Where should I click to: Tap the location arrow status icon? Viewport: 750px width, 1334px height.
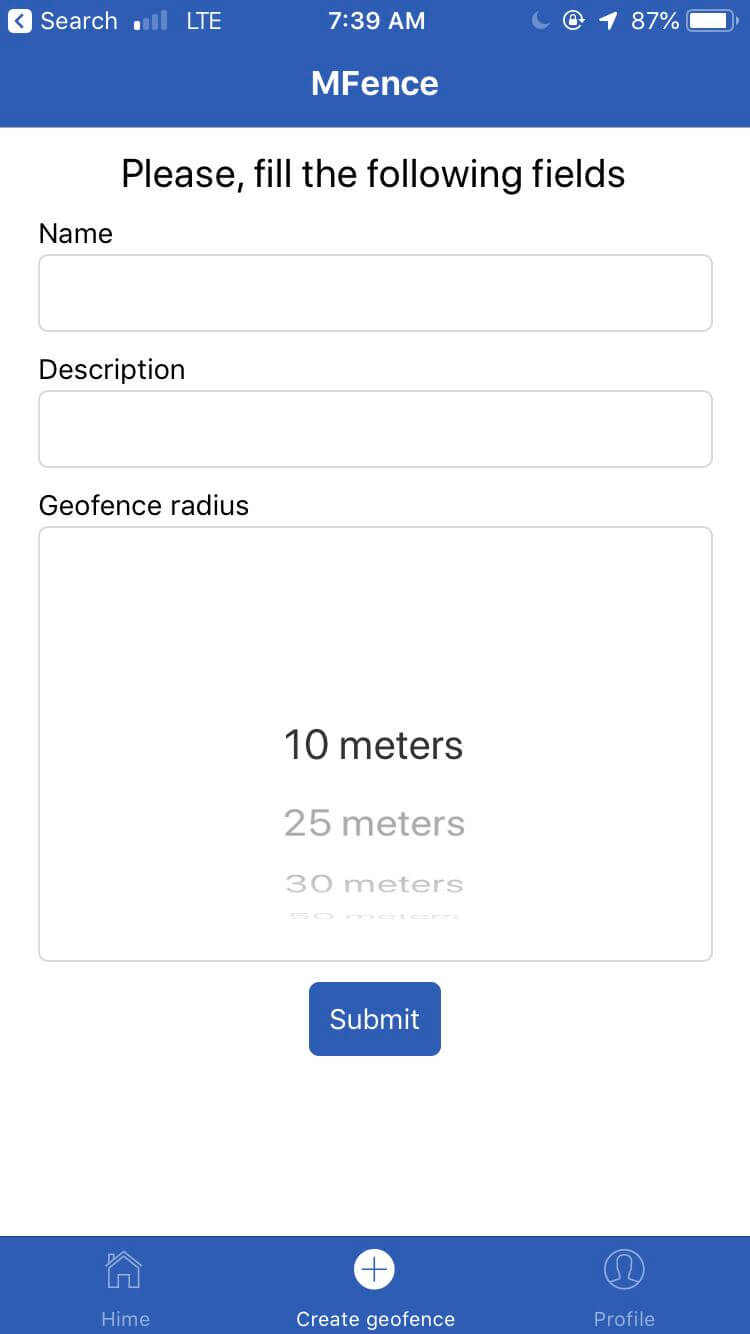point(608,21)
